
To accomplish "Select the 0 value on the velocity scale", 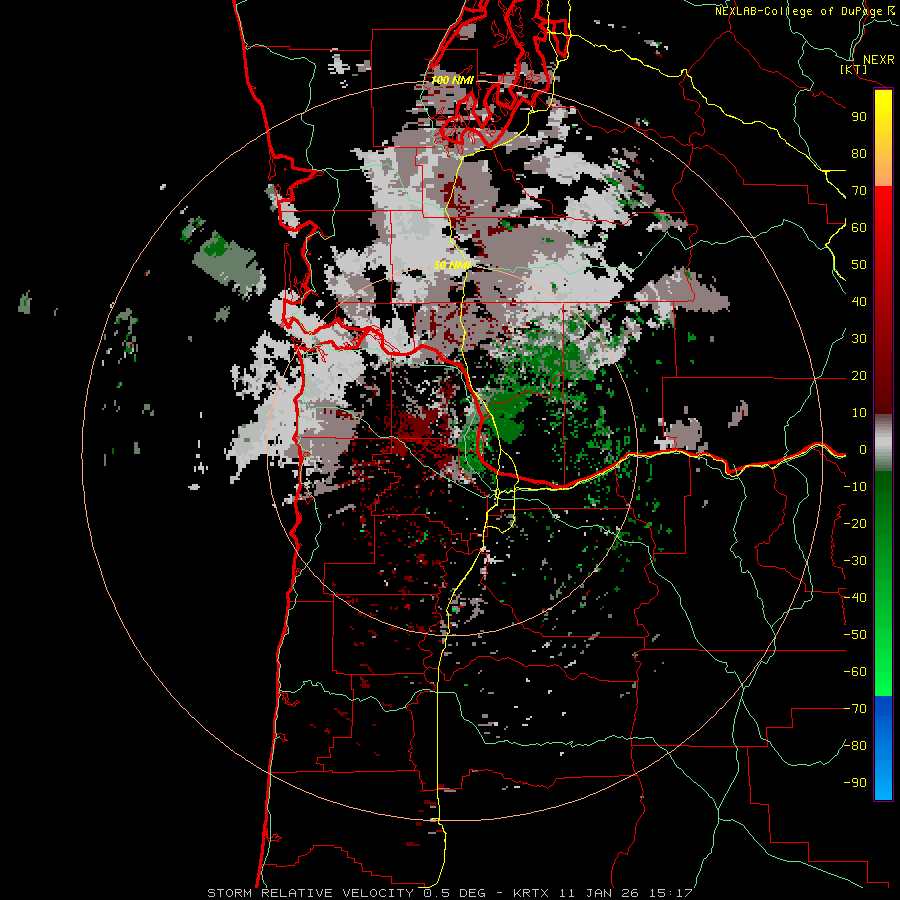I will click(863, 450).
